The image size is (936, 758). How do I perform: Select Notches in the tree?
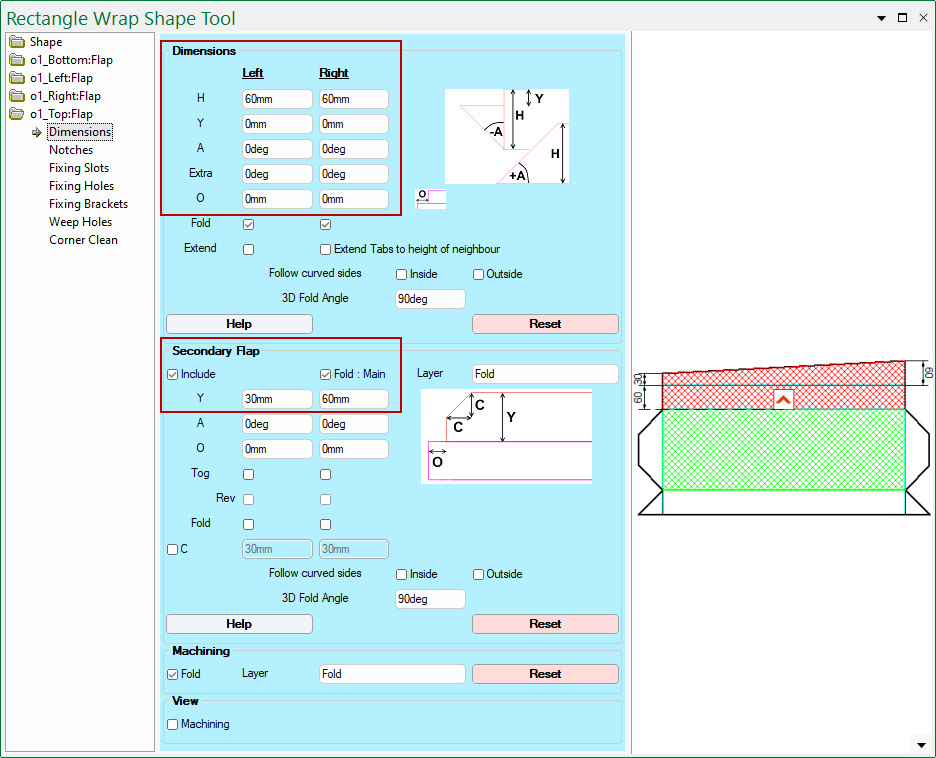(71, 150)
